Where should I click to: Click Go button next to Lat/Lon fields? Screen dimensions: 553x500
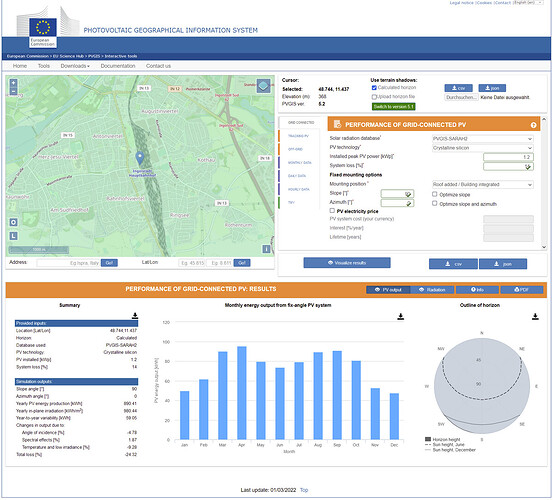[x=242, y=263]
